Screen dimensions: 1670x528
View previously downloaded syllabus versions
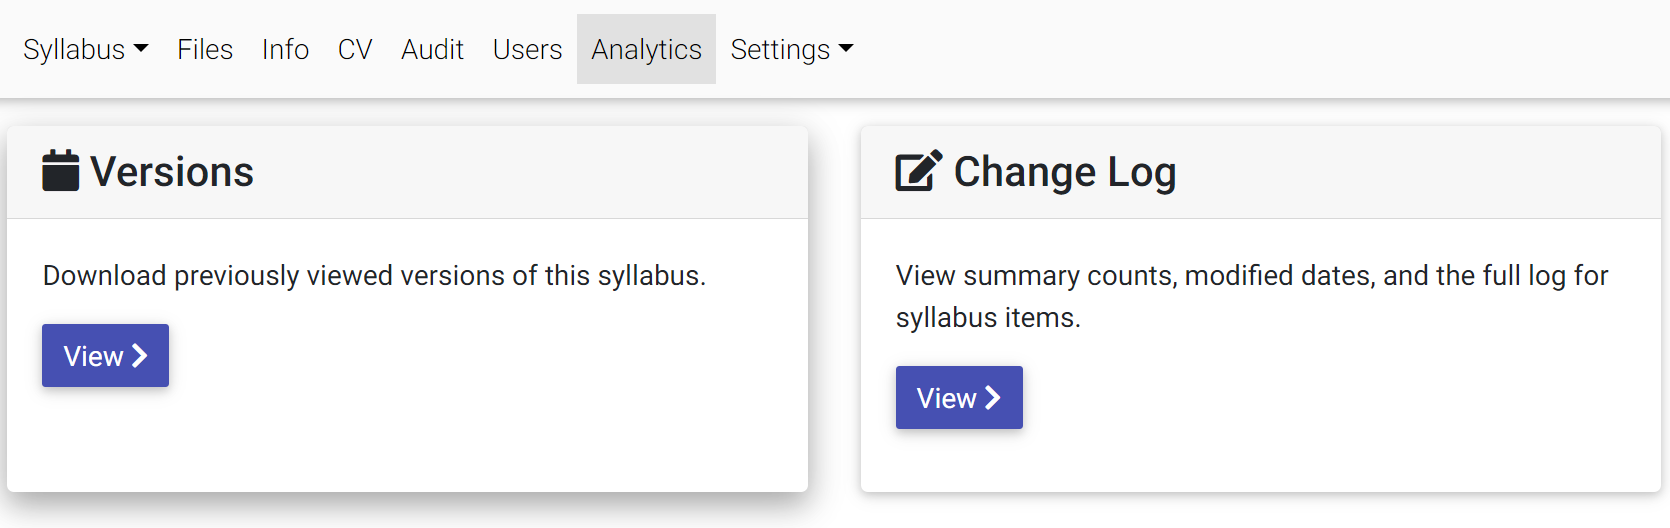pos(105,355)
